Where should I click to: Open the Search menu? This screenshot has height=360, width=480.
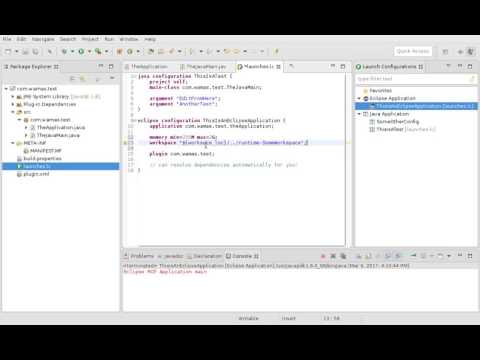click(68, 39)
